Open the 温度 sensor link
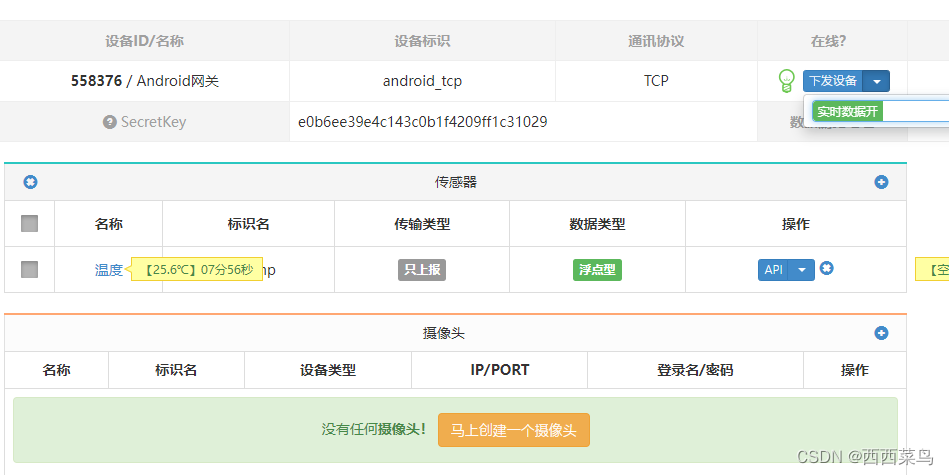Viewport: 949px width, 475px height. [x=109, y=270]
